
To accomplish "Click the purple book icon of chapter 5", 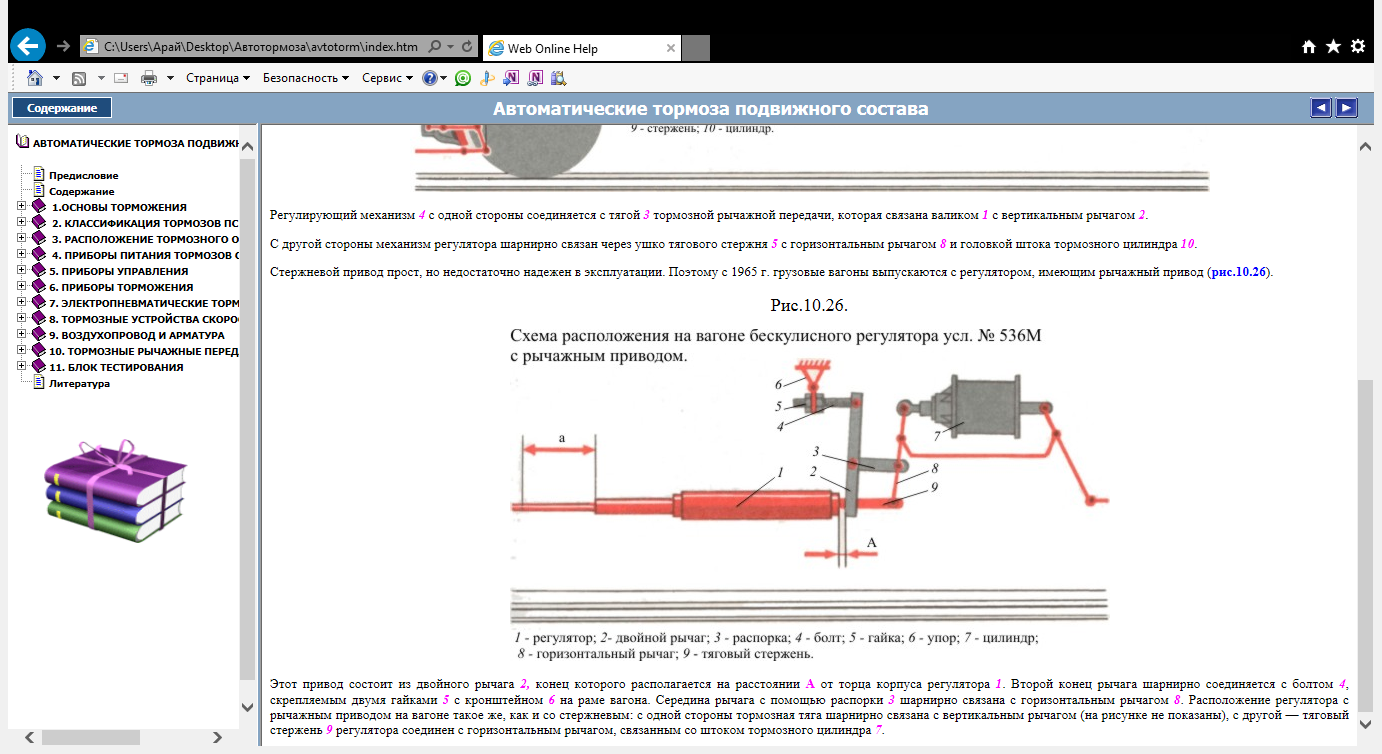I will tap(39, 271).
